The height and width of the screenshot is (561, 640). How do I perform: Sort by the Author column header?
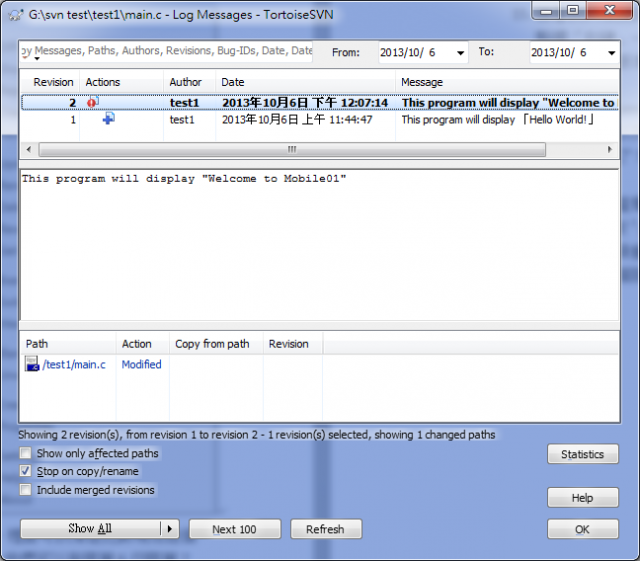point(189,82)
